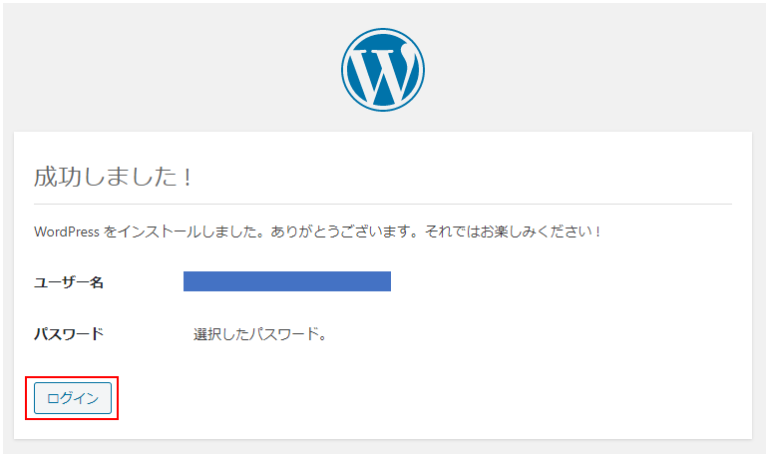The height and width of the screenshot is (457, 768).
Task: Click the right end of the blue username bar
Action: 387,281
